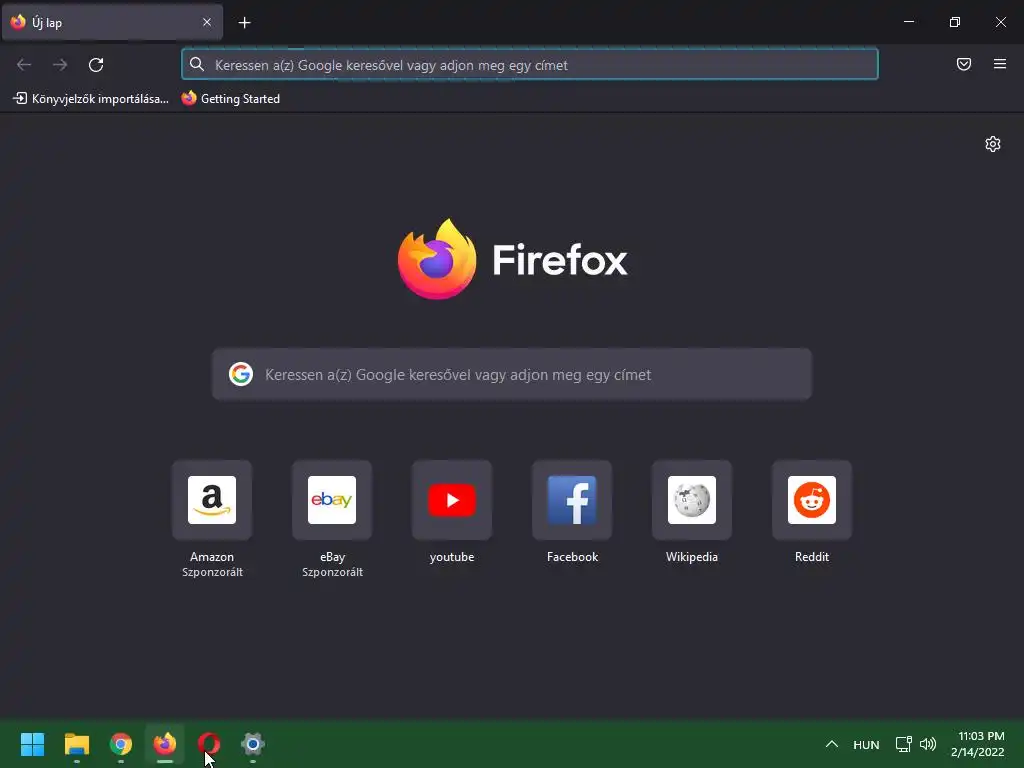Reload the current page
The height and width of the screenshot is (768, 1024).
pyautogui.click(x=96, y=65)
